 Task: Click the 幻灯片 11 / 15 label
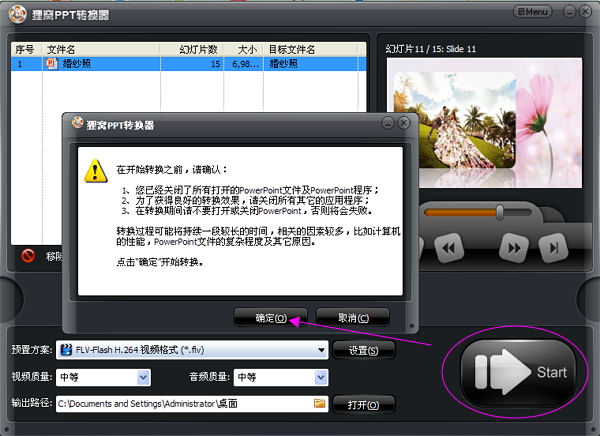click(430, 49)
